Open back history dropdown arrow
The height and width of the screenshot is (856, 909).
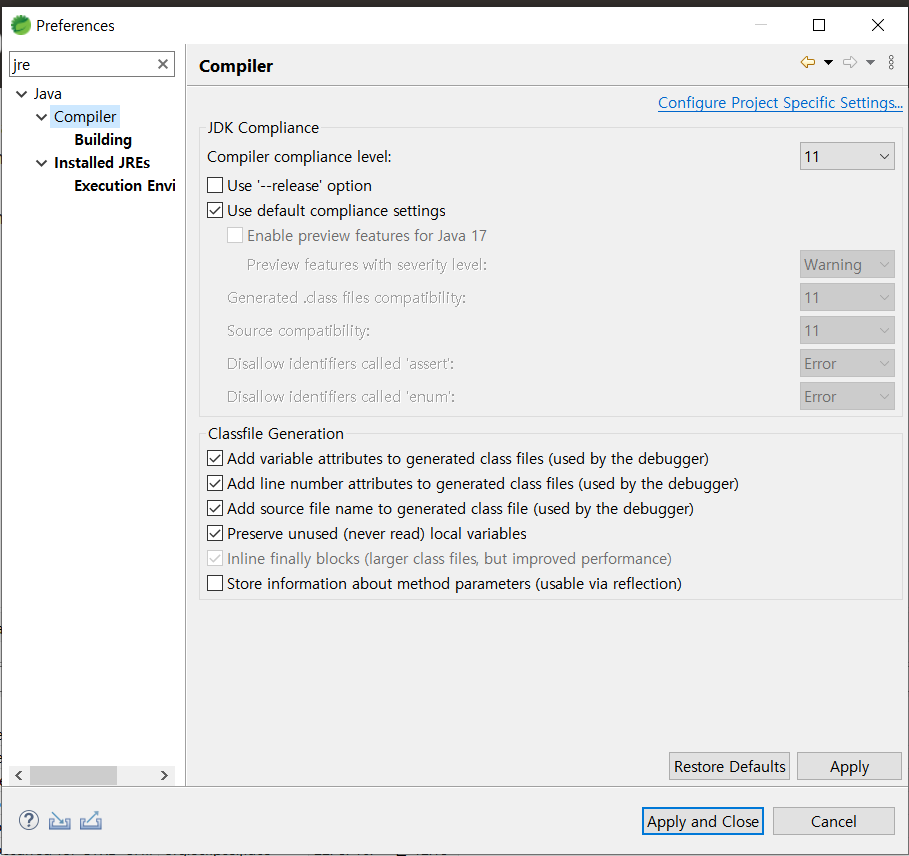[x=828, y=62]
